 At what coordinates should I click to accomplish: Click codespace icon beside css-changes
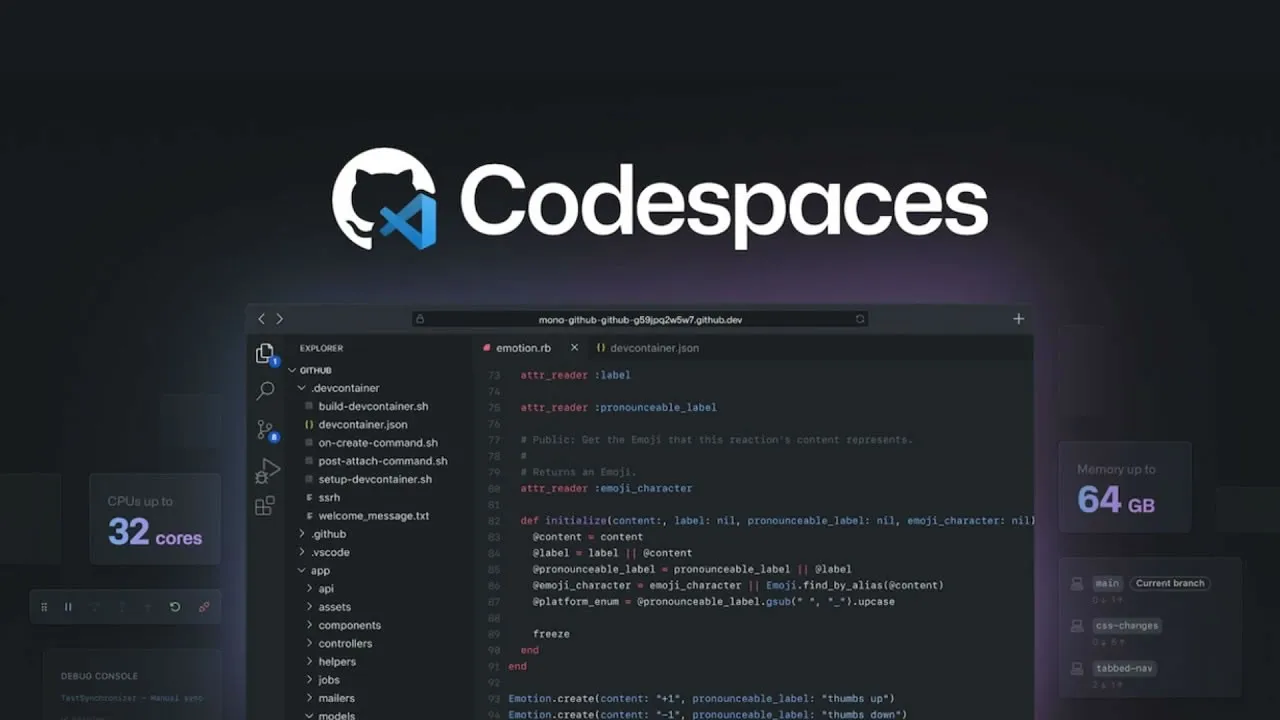tap(1077, 626)
